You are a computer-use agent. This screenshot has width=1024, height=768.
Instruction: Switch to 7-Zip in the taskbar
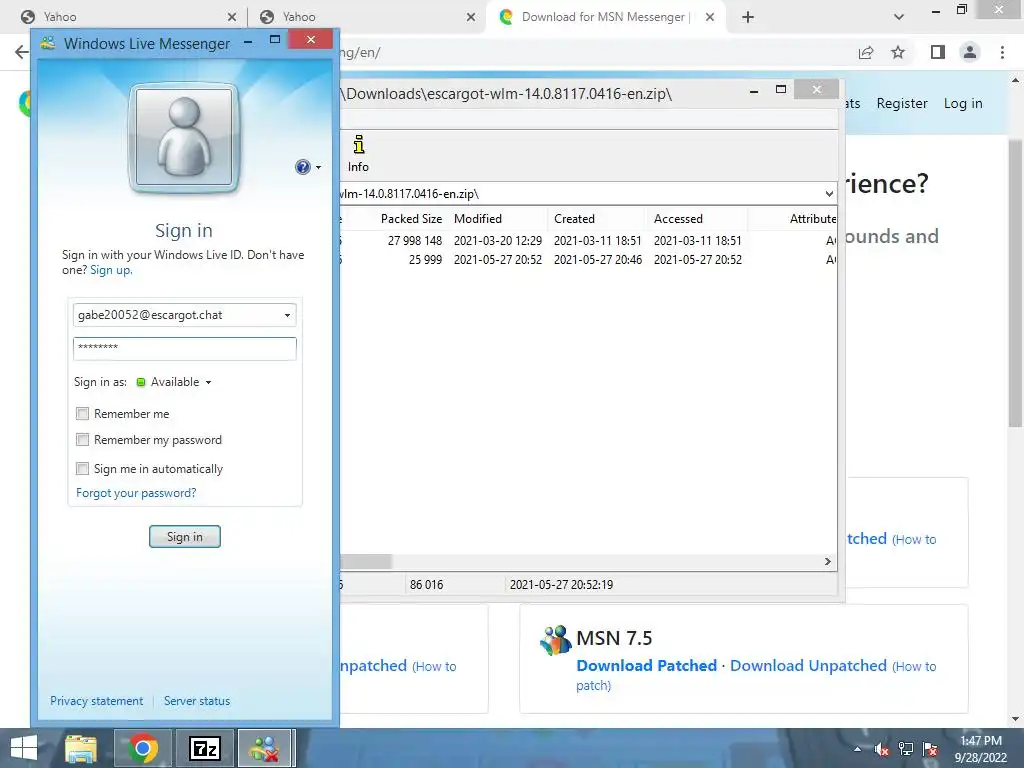[205, 748]
